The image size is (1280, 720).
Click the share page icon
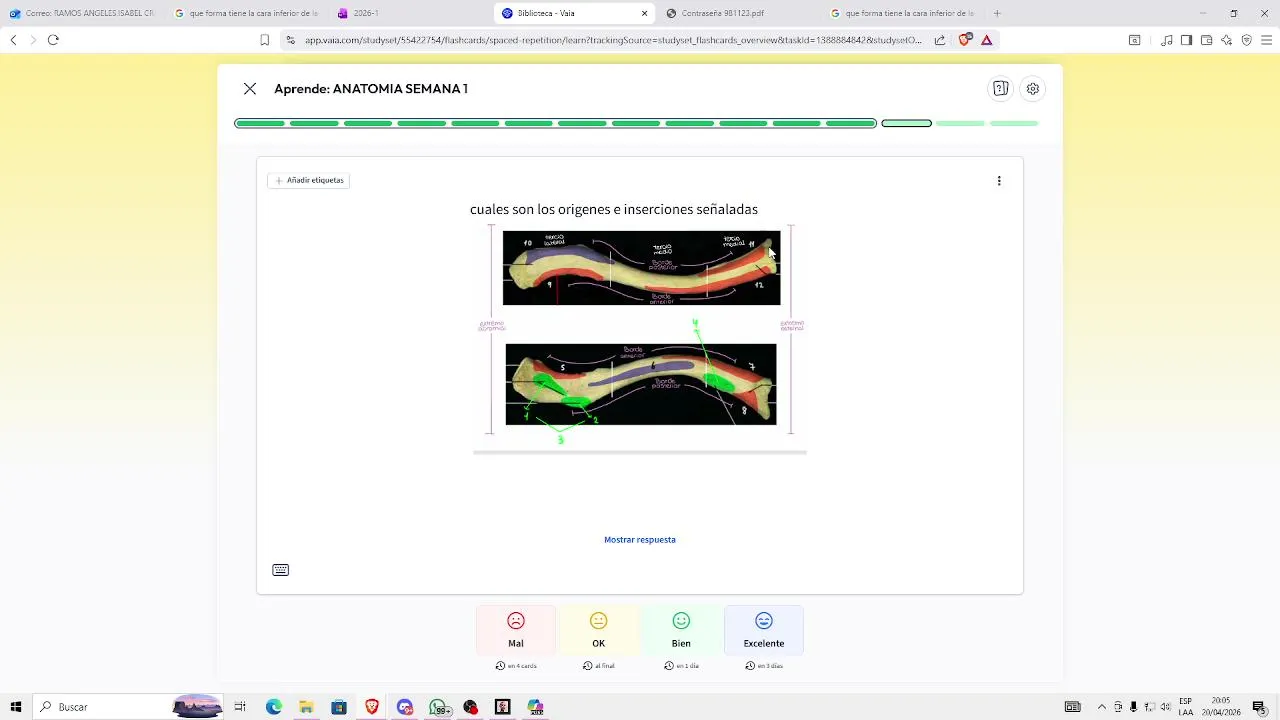[x=940, y=40]
